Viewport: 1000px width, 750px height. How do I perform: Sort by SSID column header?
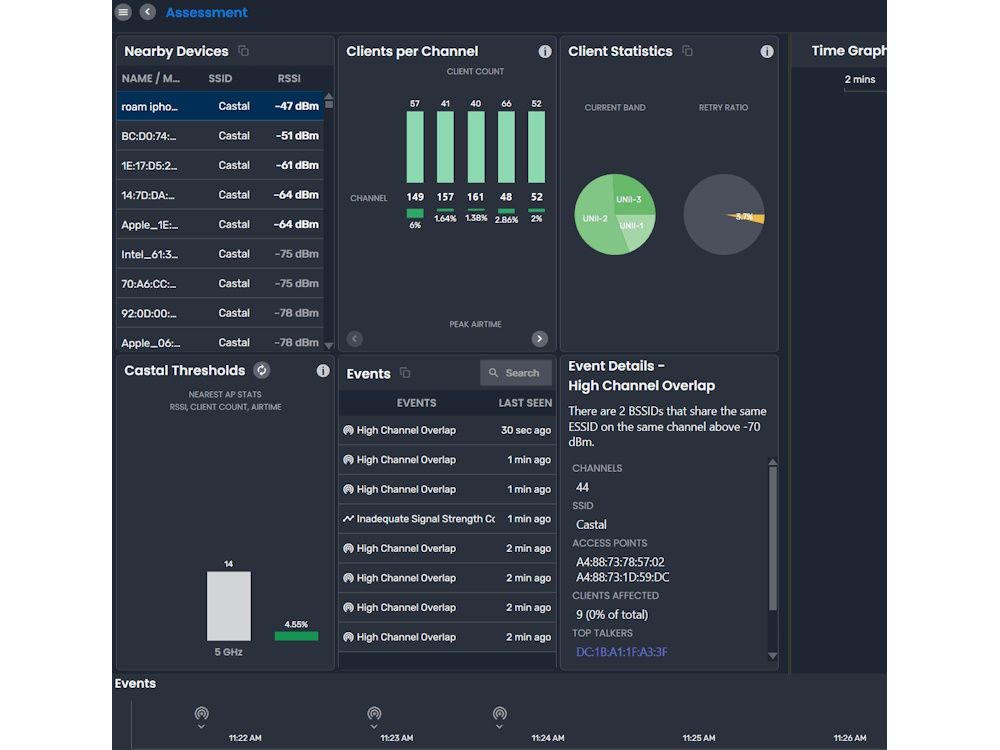click(x=220, y=78)
